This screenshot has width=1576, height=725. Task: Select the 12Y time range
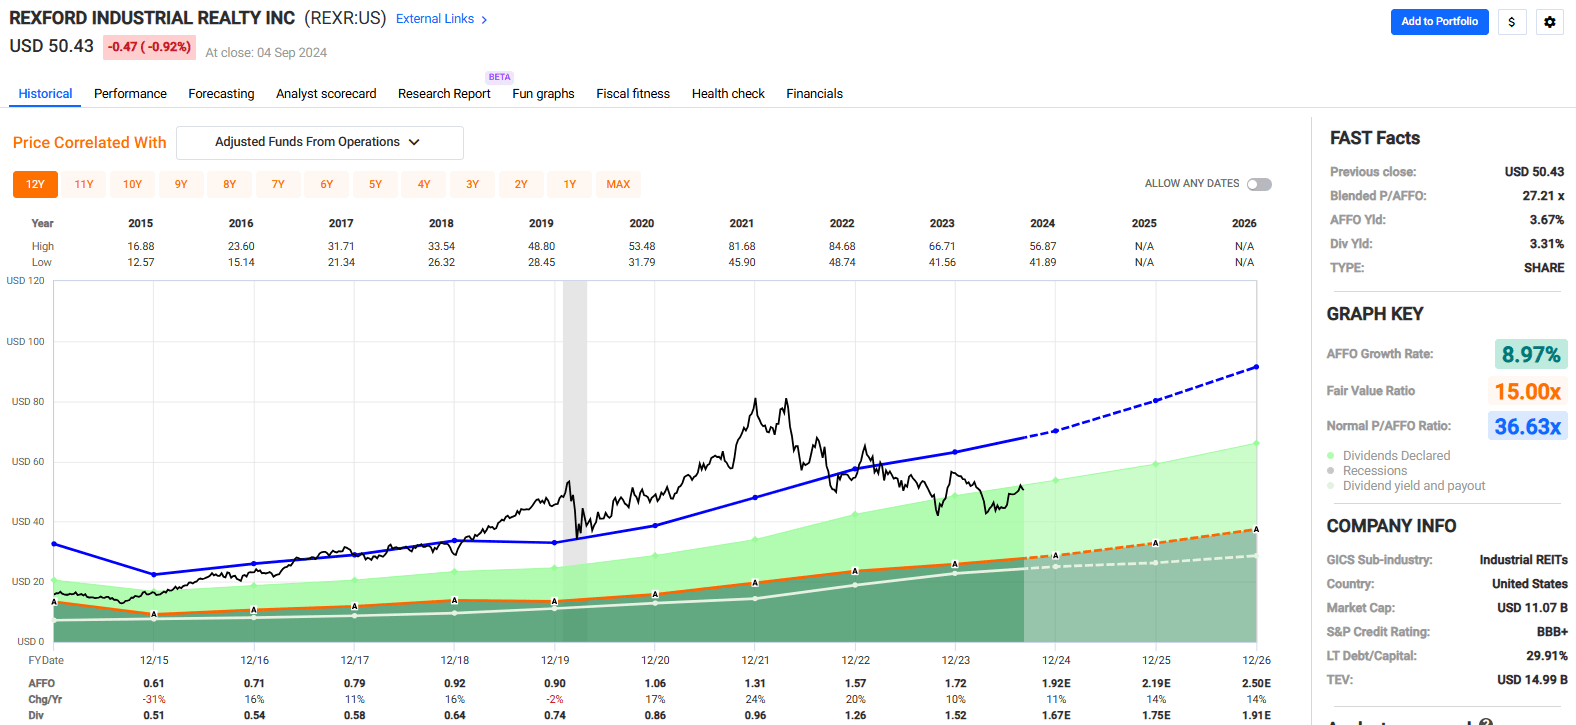tap(35, 184)
